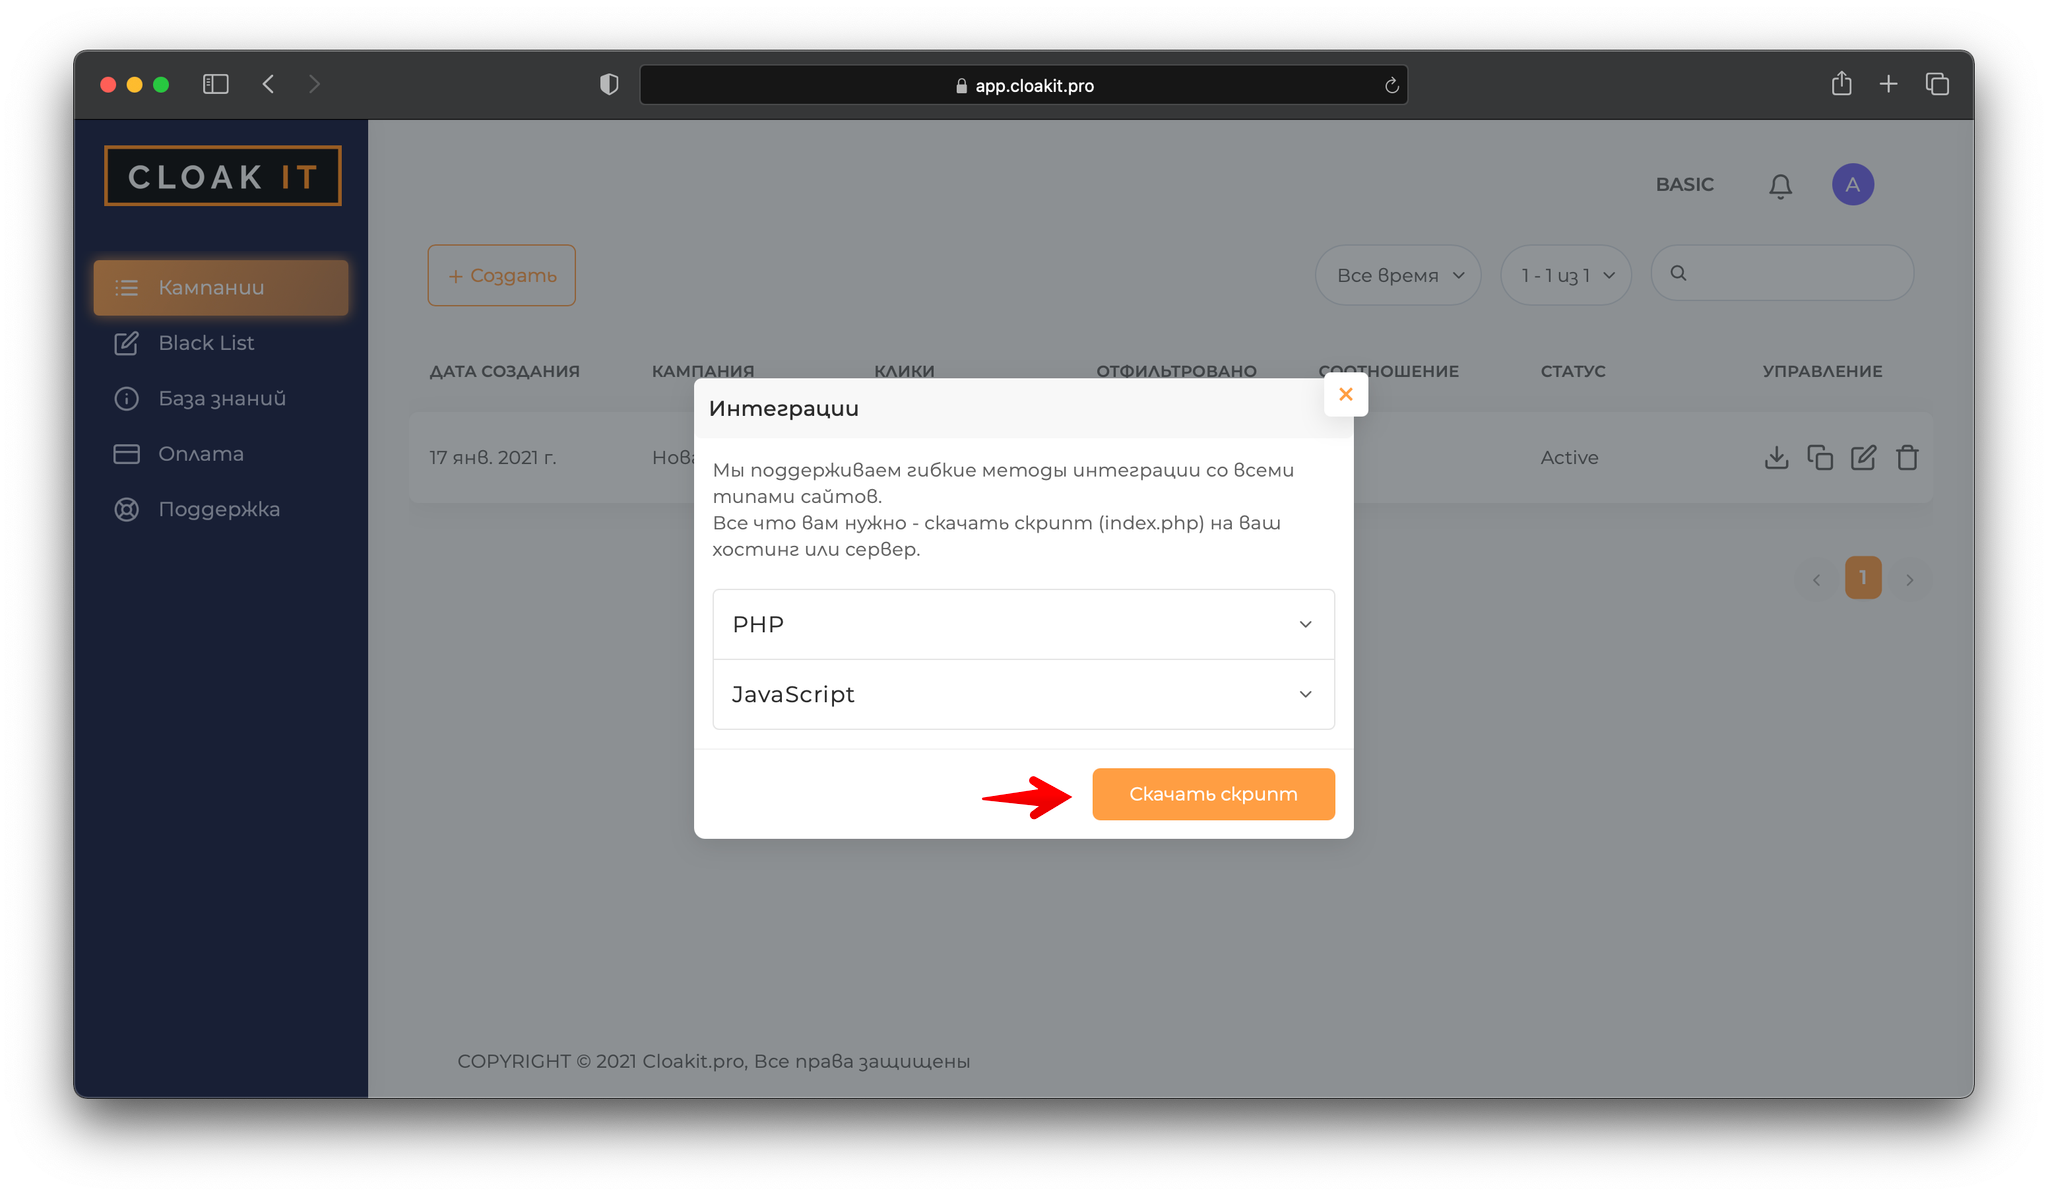The image size is (2048, 1196).
Task: Click the Safari share icon
Action: tap(1841, 85)
